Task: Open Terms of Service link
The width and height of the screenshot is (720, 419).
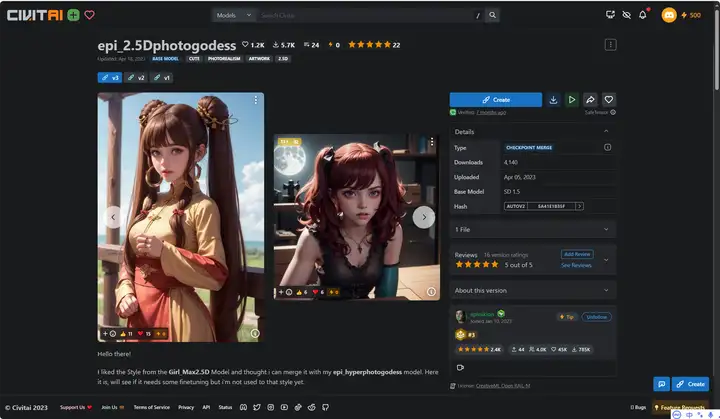Action: [x=152, y=407]
